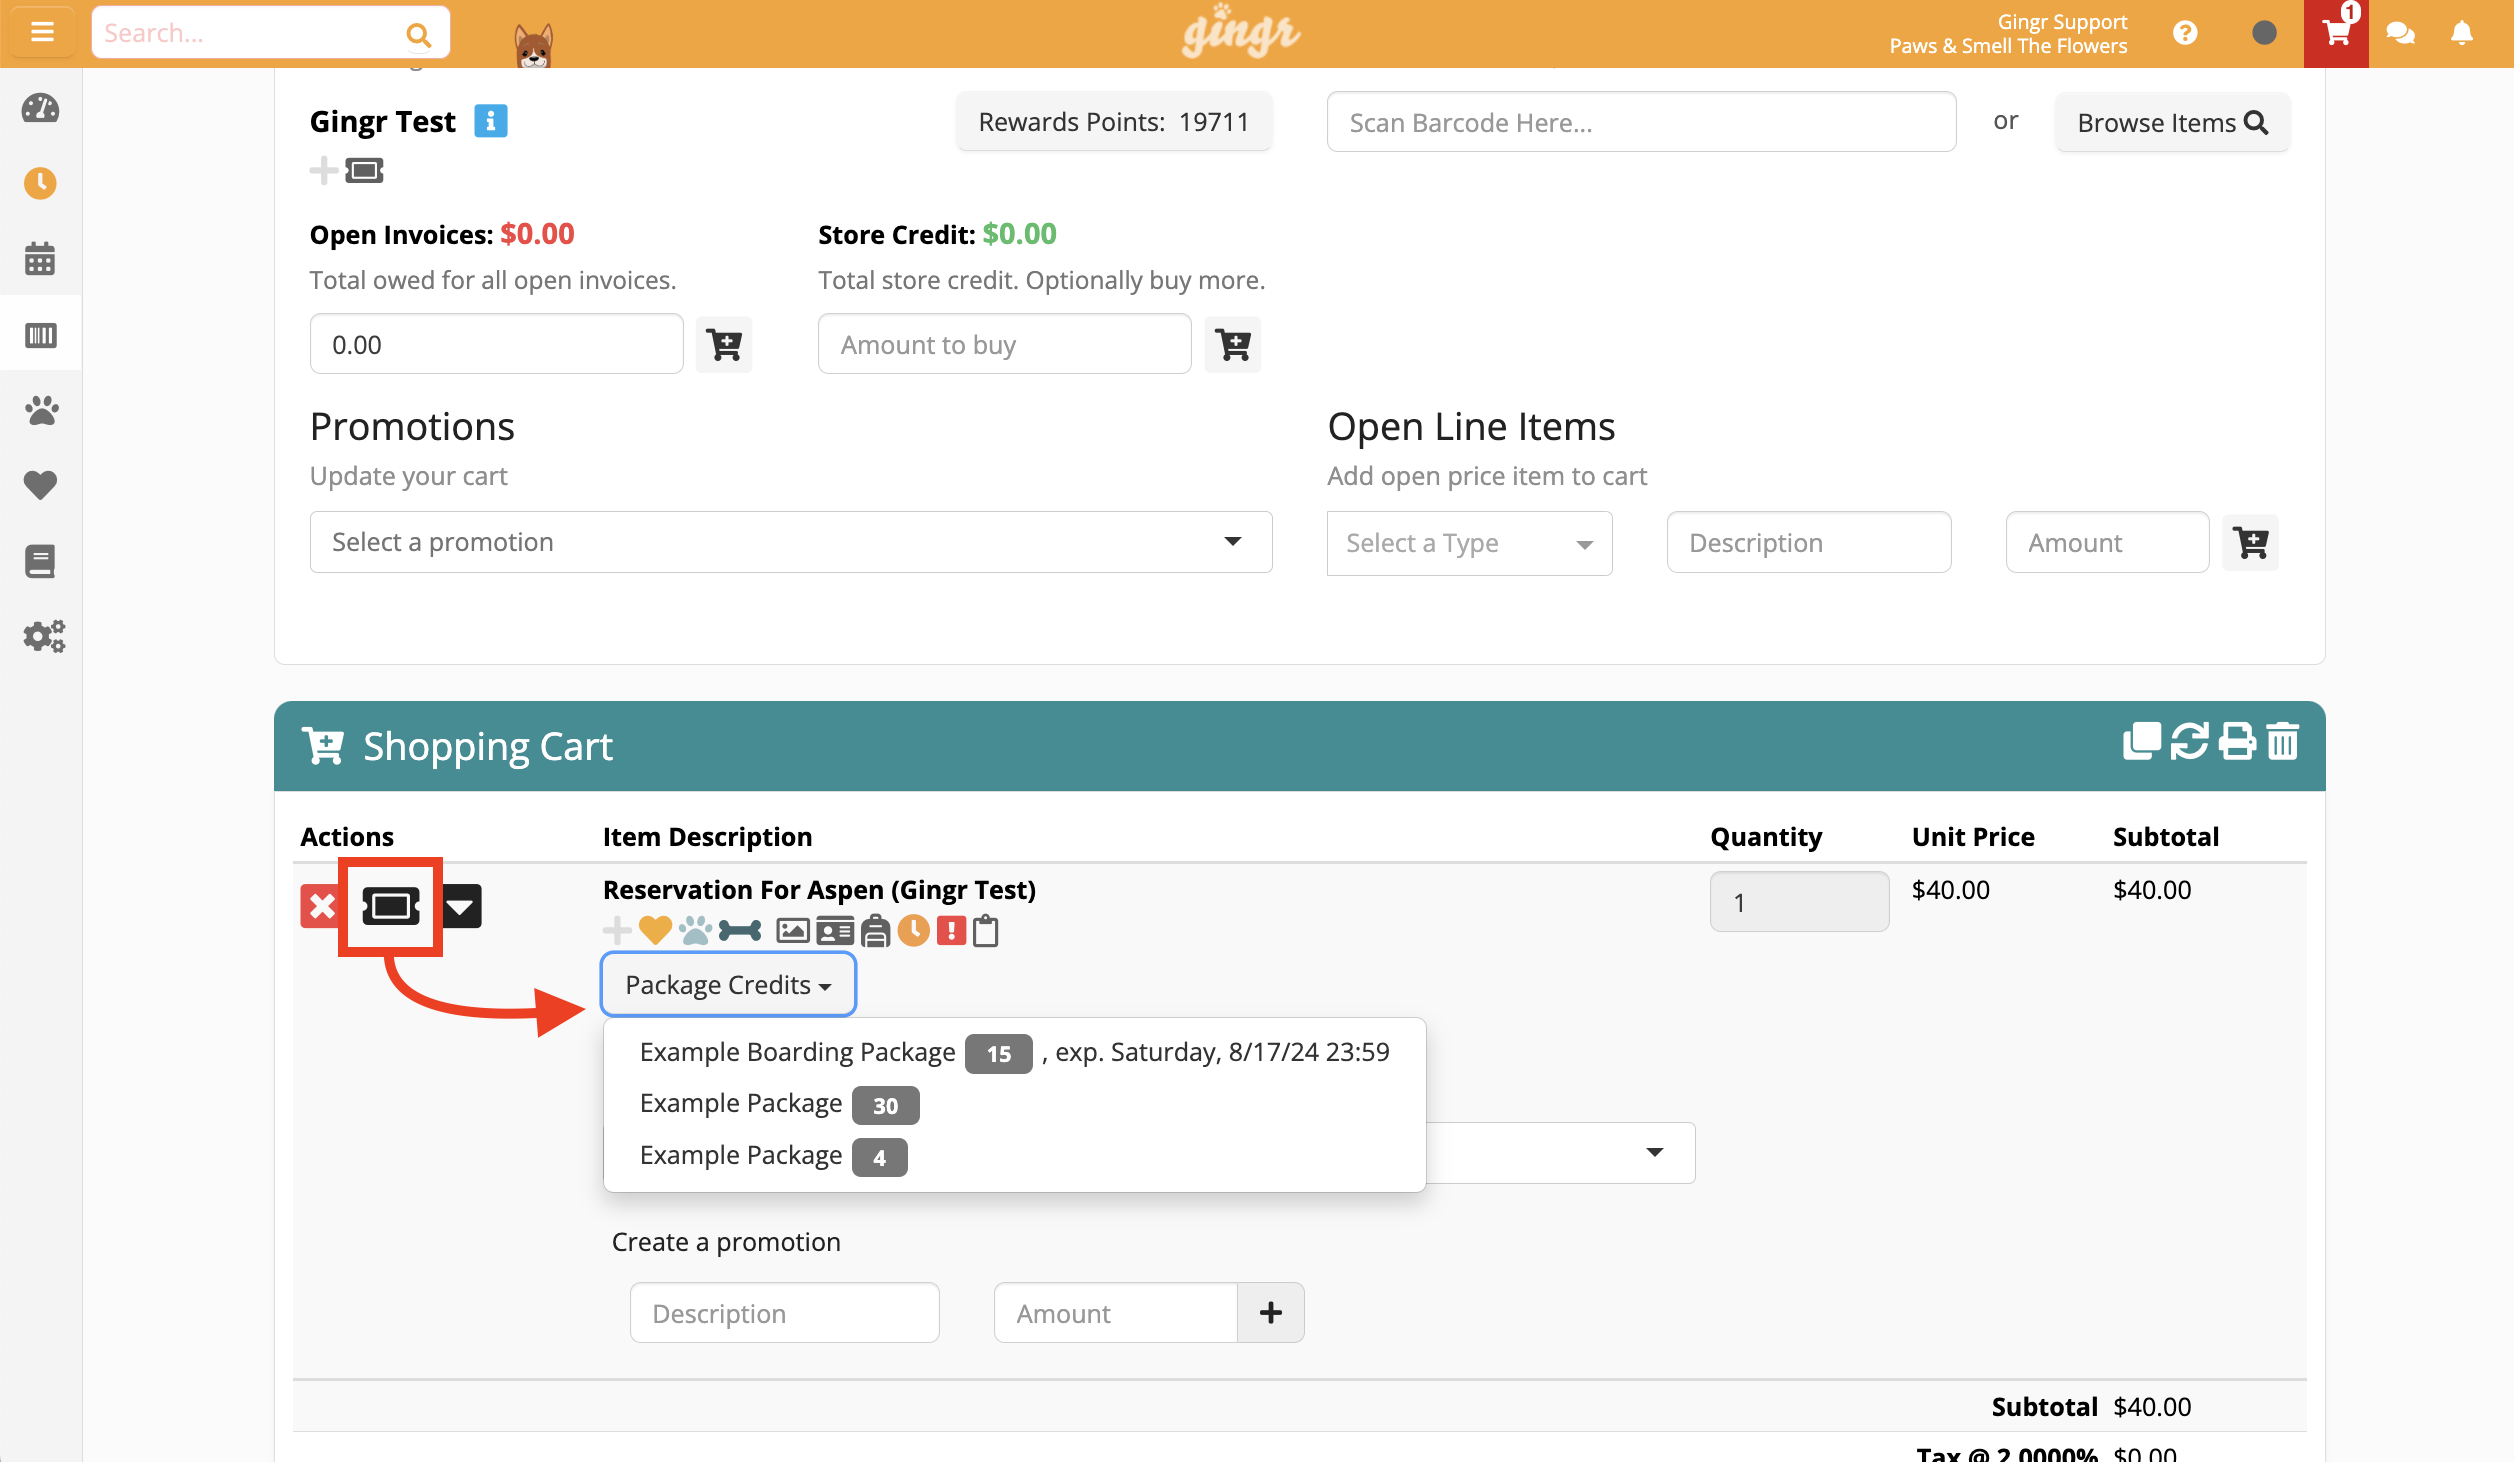The image size is (2514, 1462).
Task: Focus the Open Line Items Description field
Action: point(1808,542)
